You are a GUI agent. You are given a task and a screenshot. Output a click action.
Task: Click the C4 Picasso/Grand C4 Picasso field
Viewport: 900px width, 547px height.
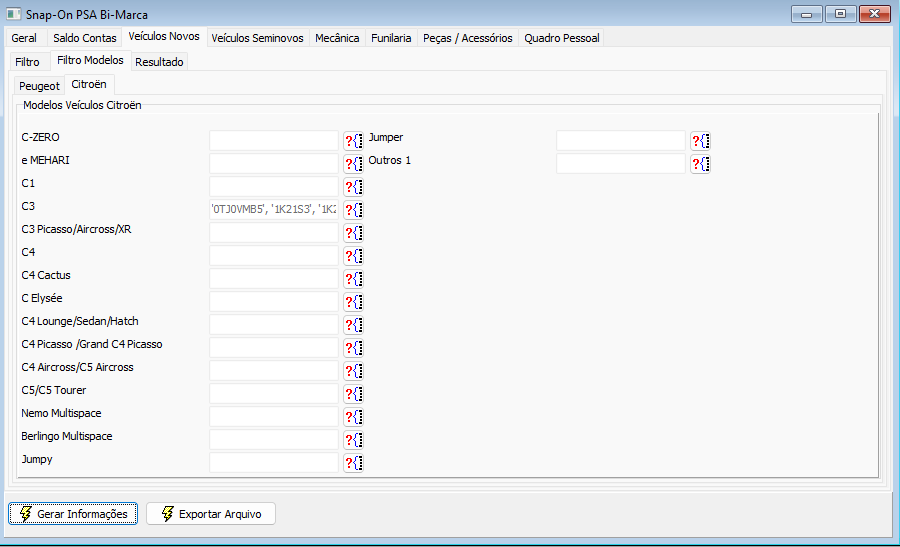274,347
